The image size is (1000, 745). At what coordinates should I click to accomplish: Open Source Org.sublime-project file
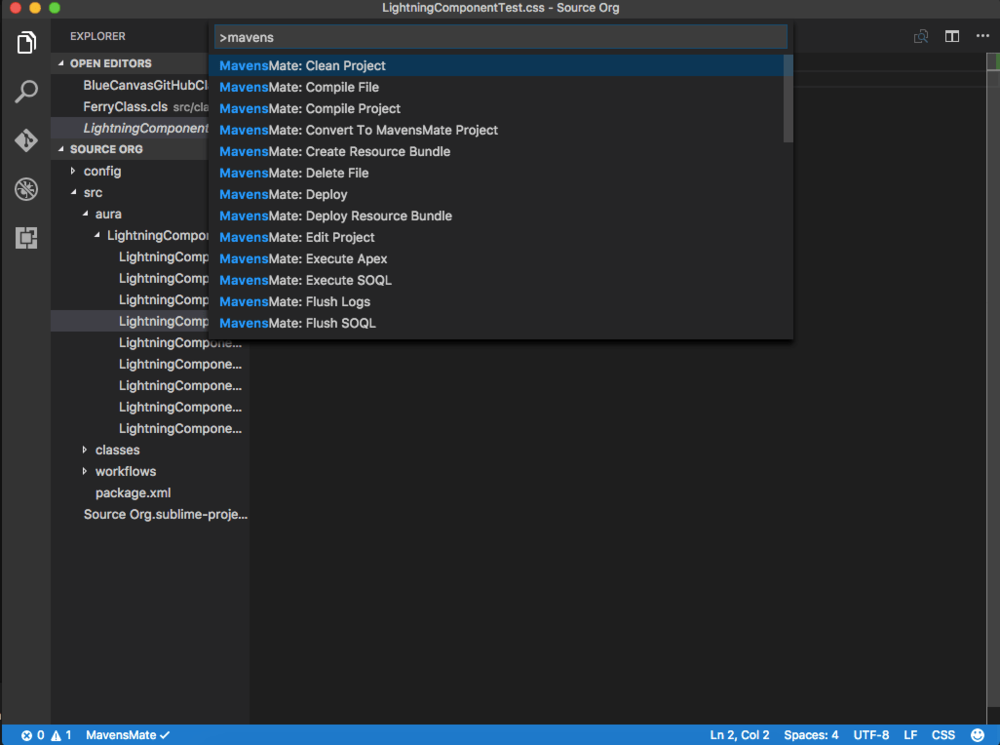pyautogui.click(x=165, y=515)
